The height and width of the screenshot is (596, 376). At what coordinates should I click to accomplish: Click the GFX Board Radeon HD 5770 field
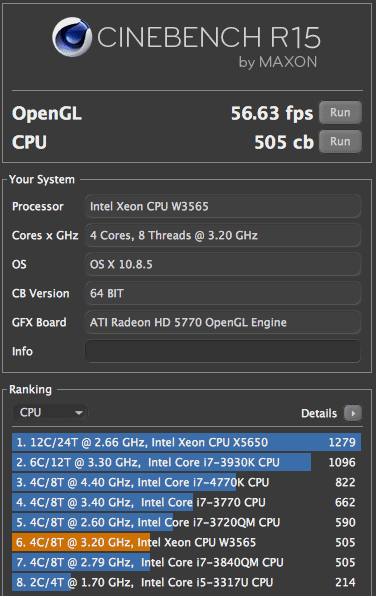pos(223,322)
